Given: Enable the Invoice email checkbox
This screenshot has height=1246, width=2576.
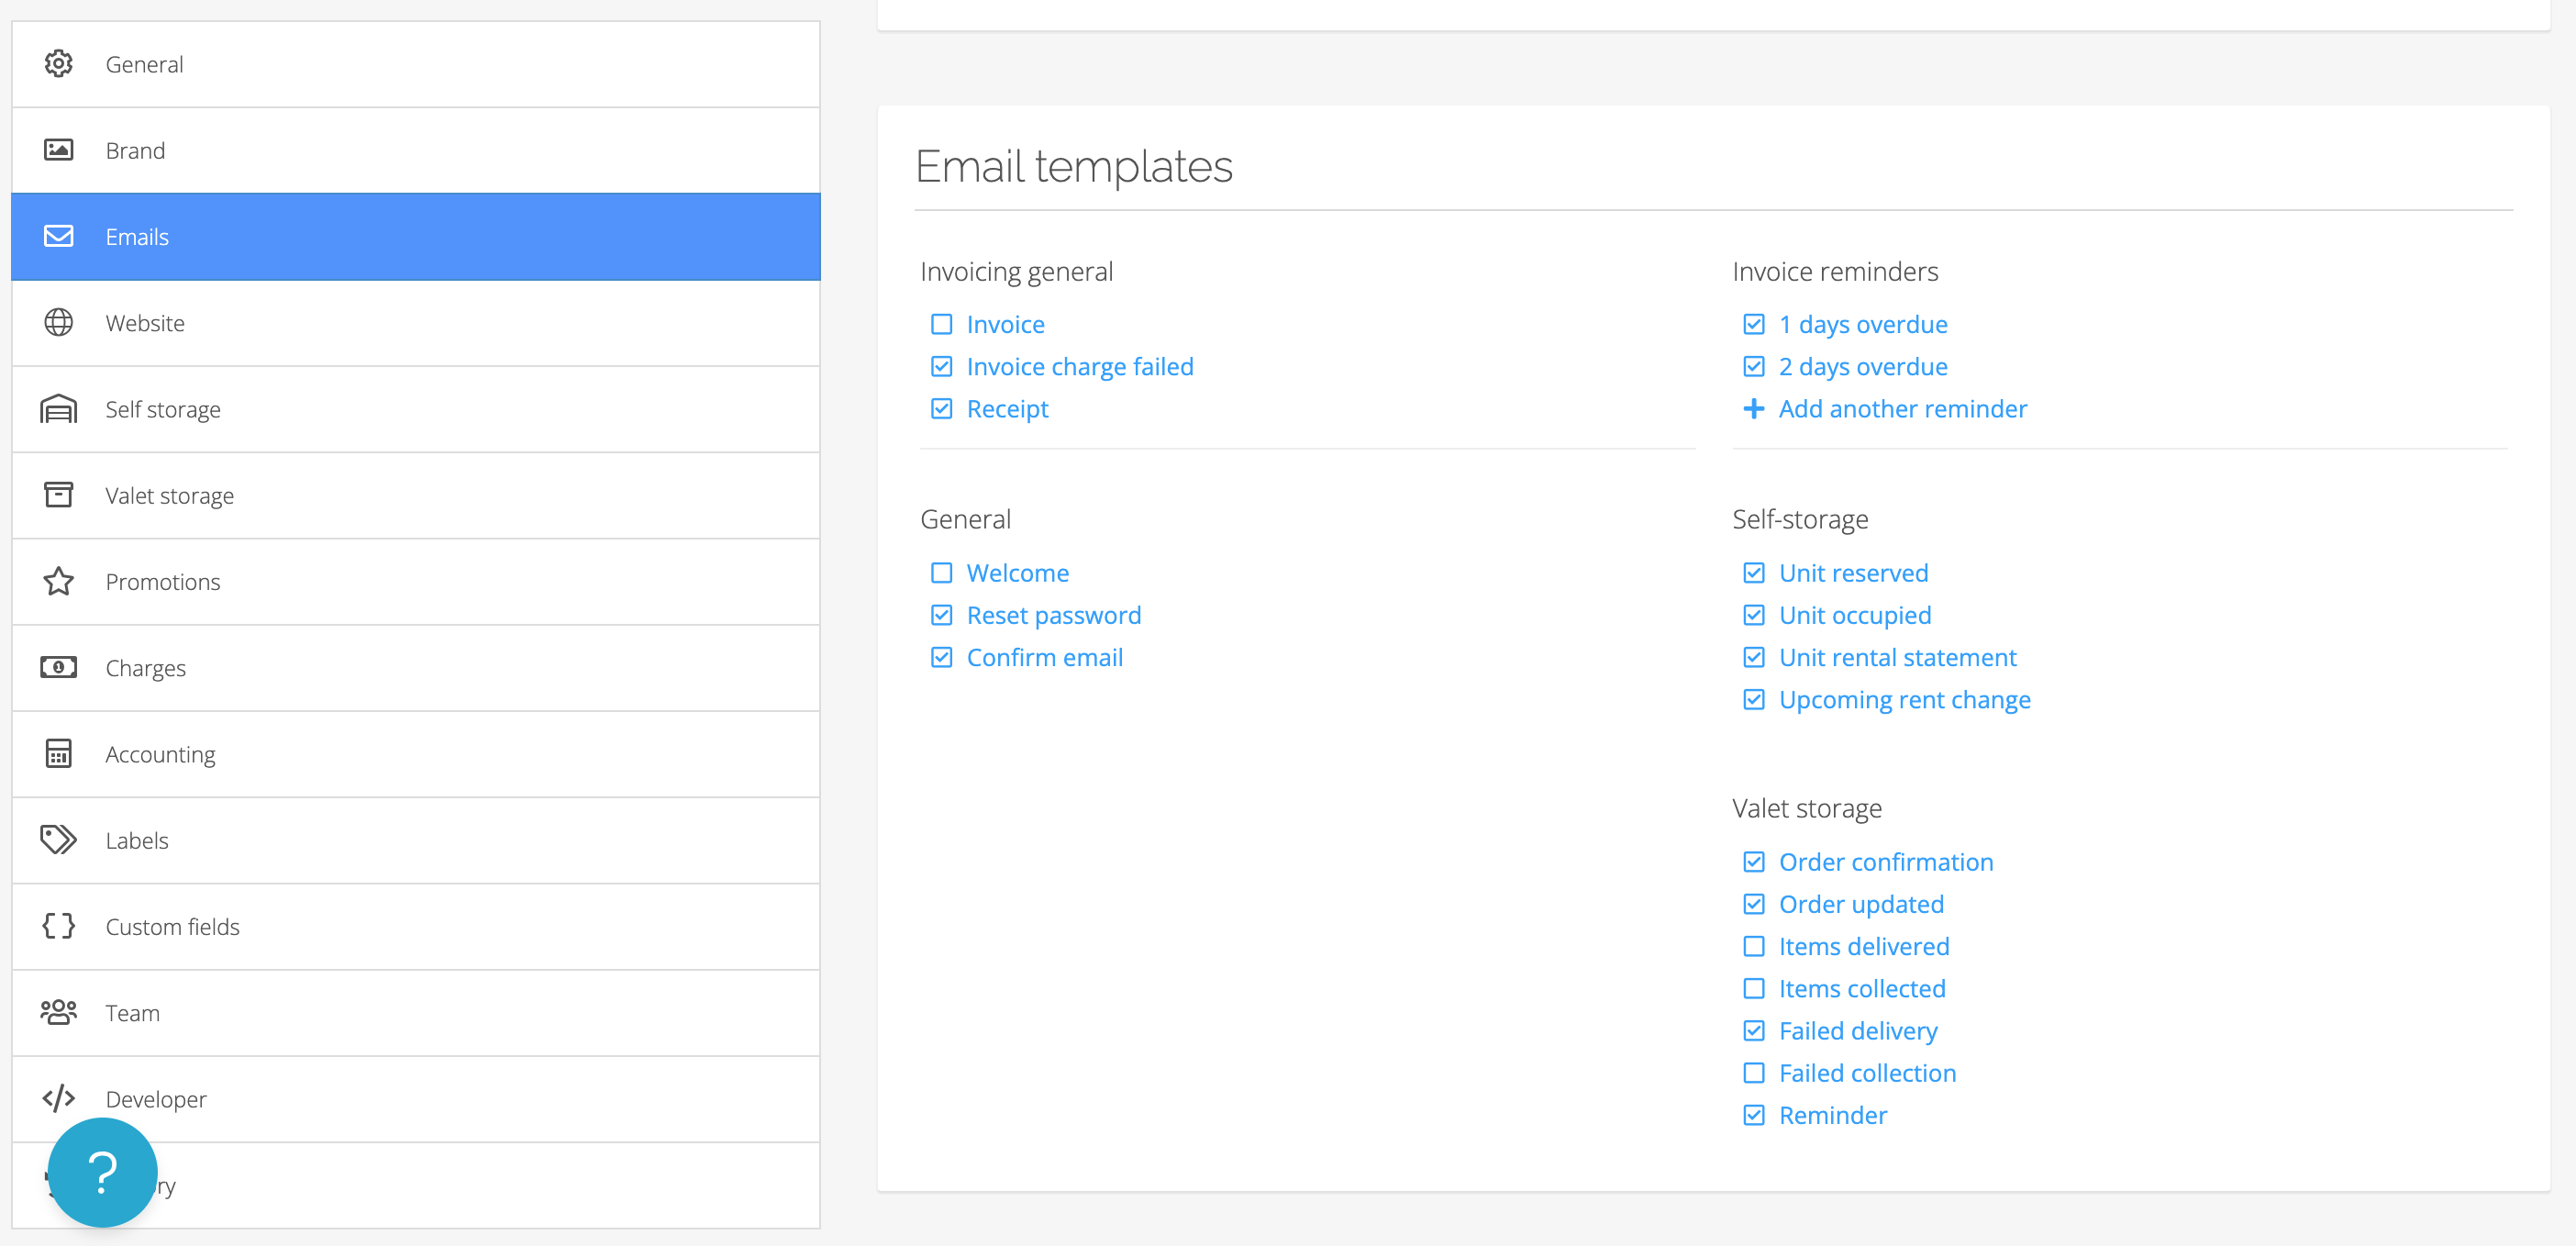Looking at the screenshot, I should click(941, 325).
